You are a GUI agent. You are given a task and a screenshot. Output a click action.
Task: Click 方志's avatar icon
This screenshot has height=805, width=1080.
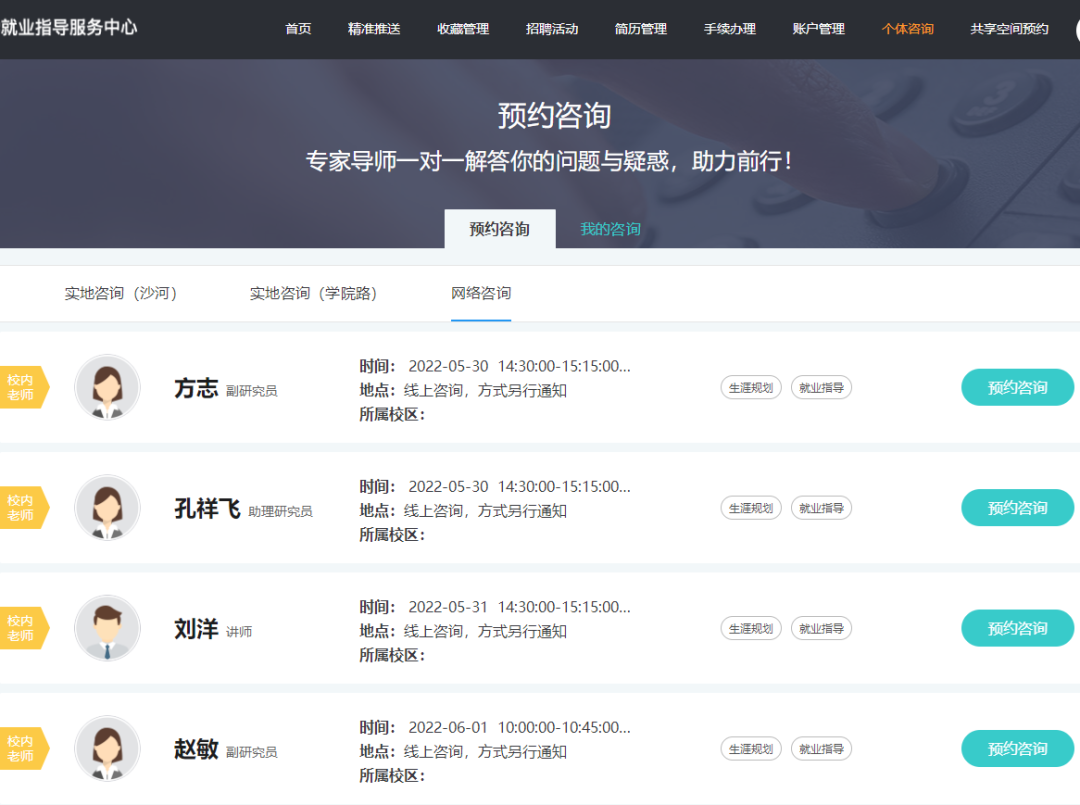107,387
